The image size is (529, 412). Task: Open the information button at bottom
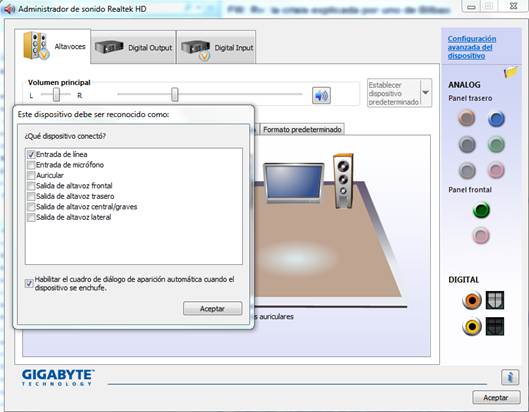point(510,377)
